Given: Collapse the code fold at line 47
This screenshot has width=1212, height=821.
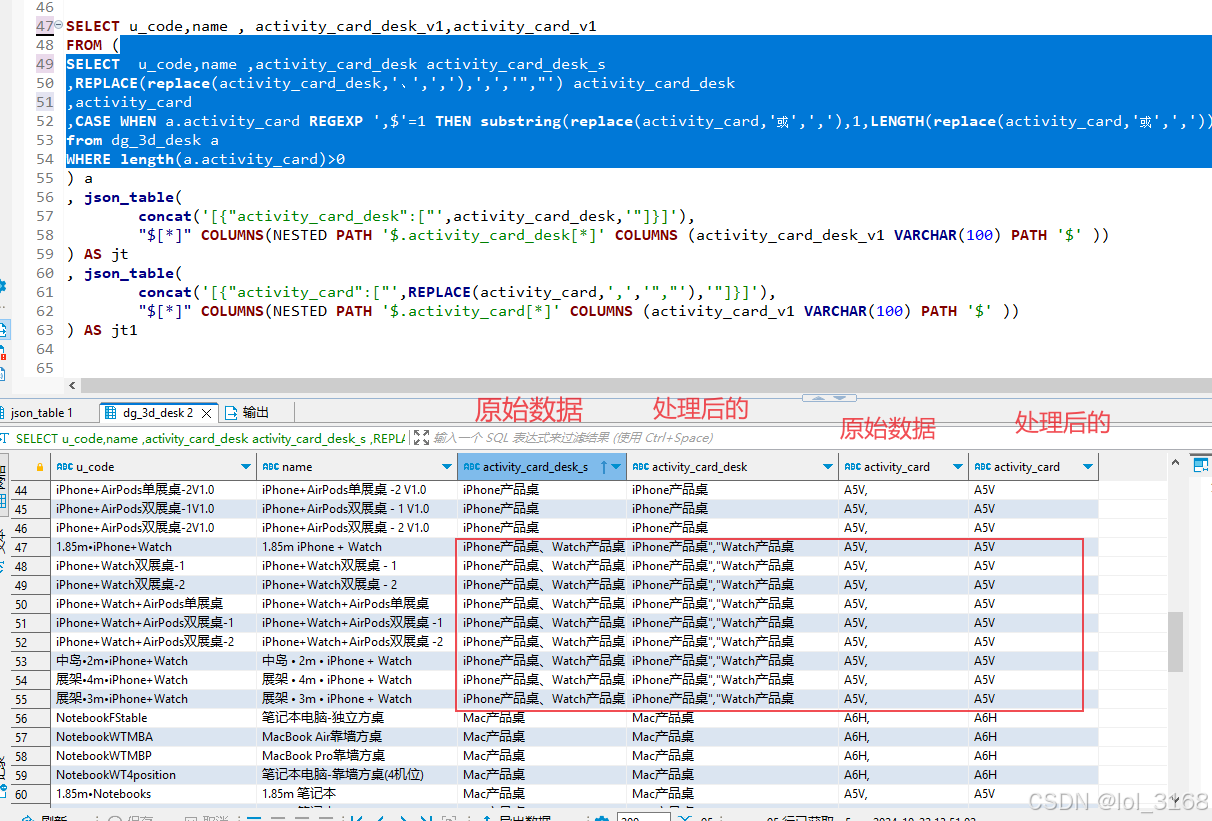Looking at the screenshot, I should click(59, 25).
